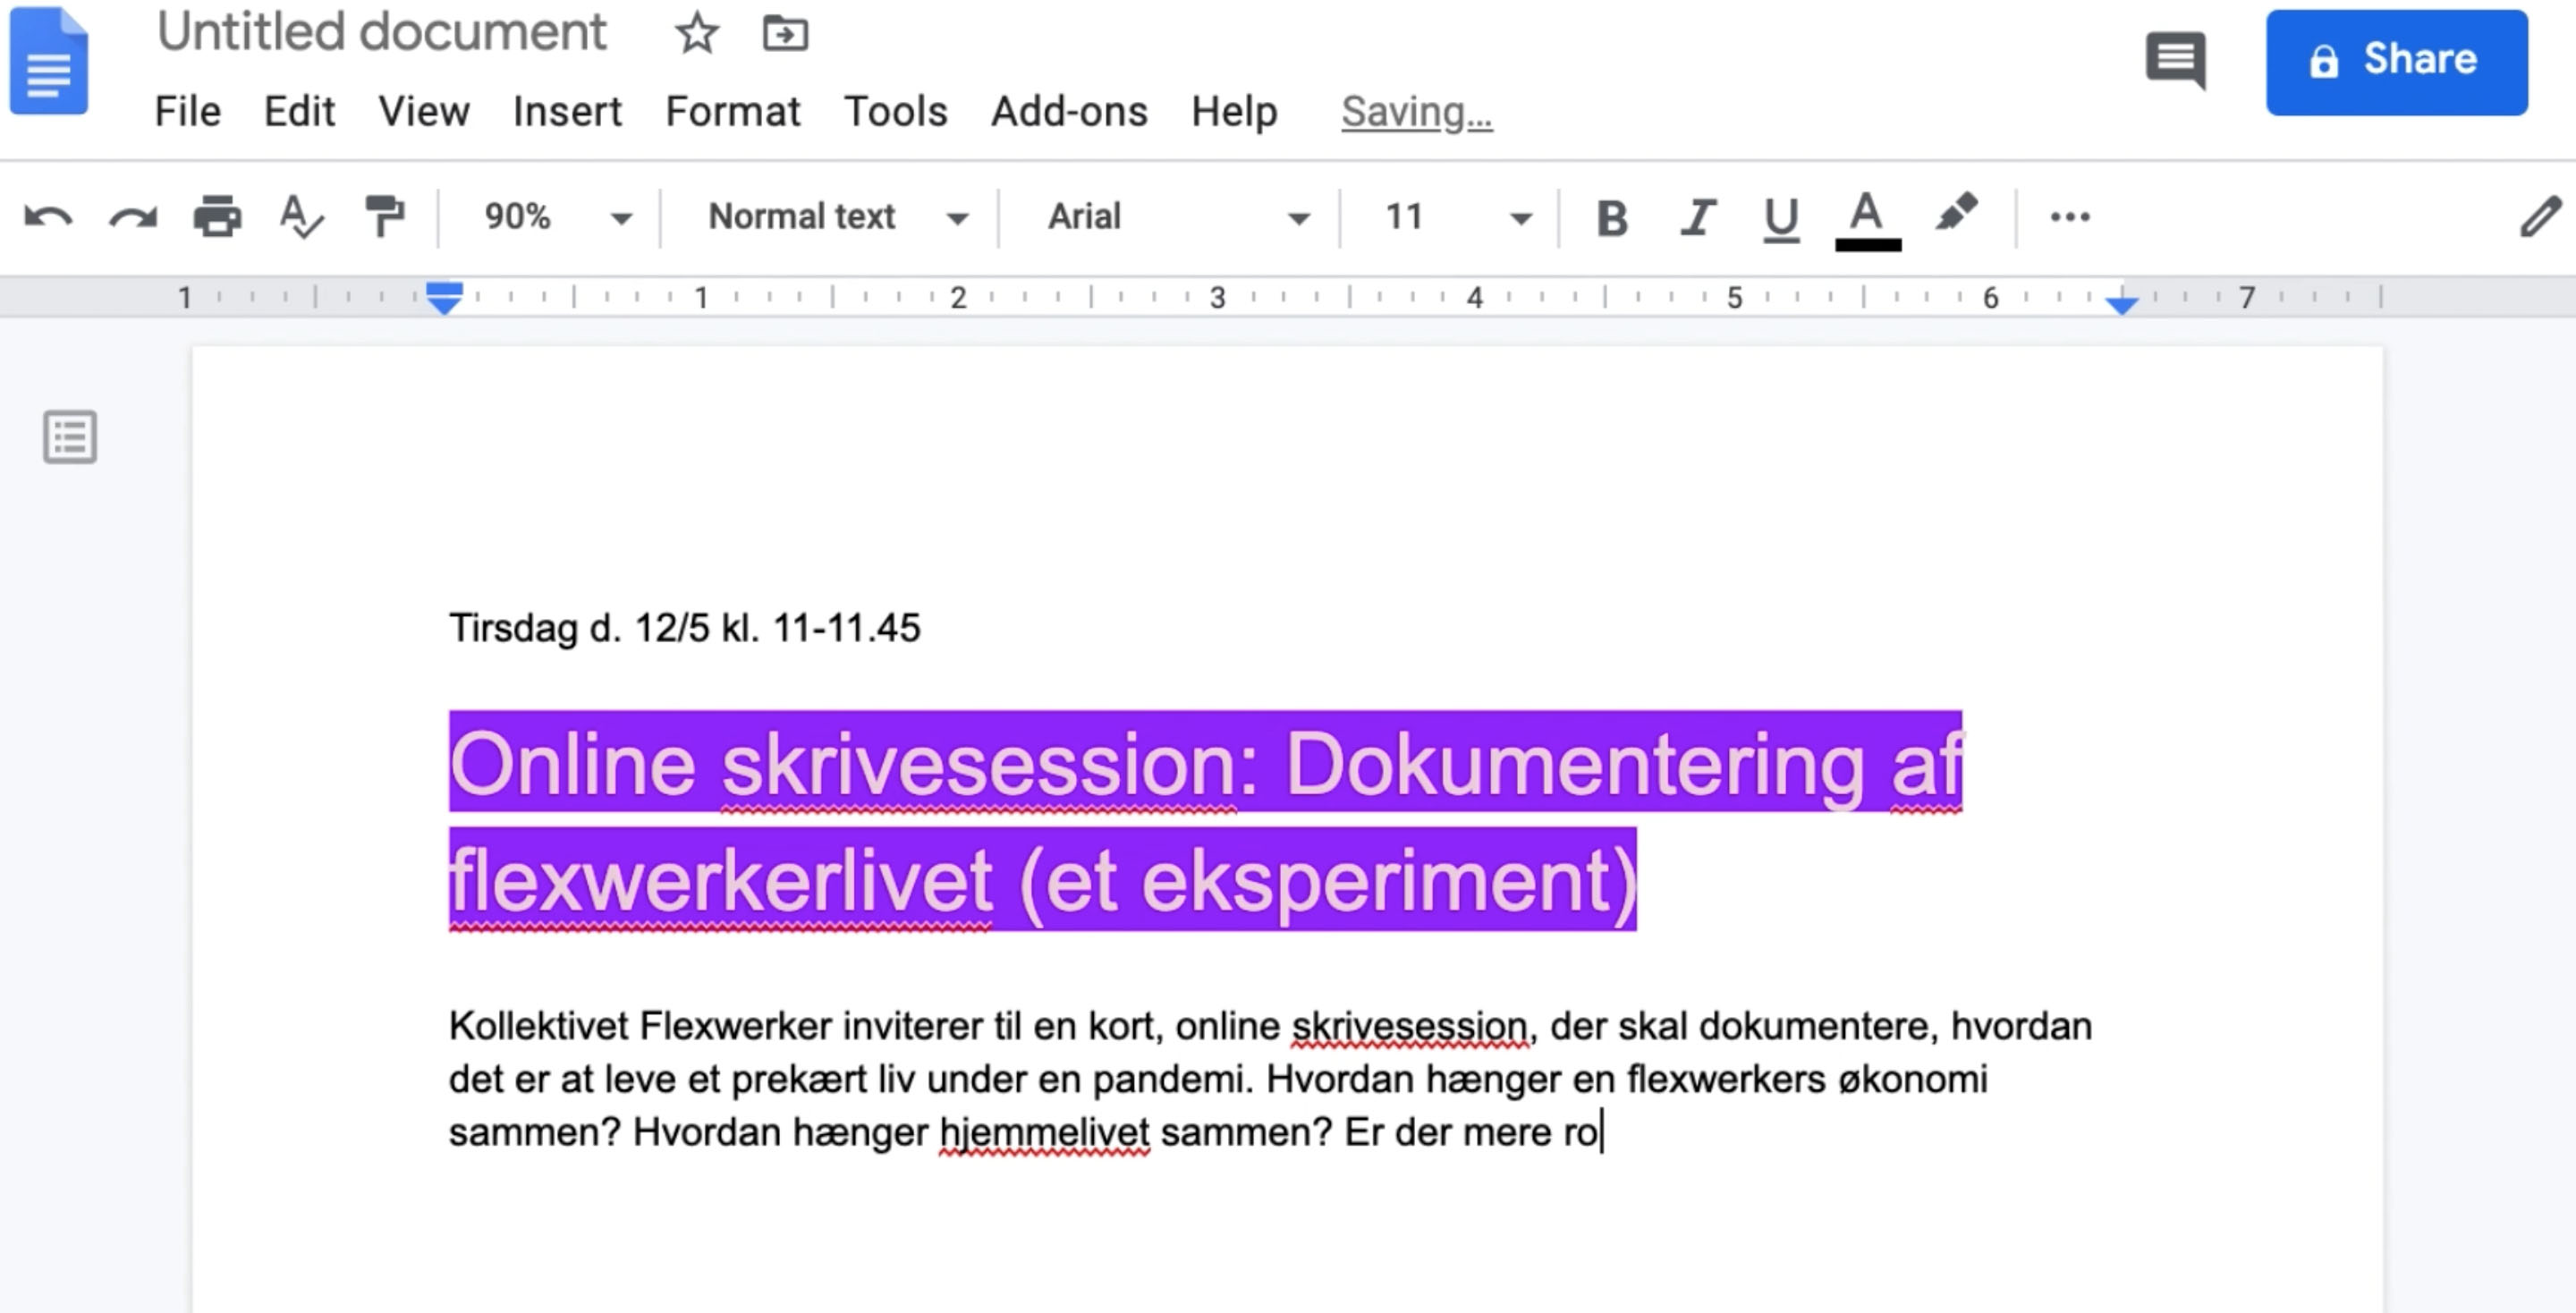This screenshot has height=1313, width=2576.
Task: Open the View menu
Action: [x=424, y=111]
